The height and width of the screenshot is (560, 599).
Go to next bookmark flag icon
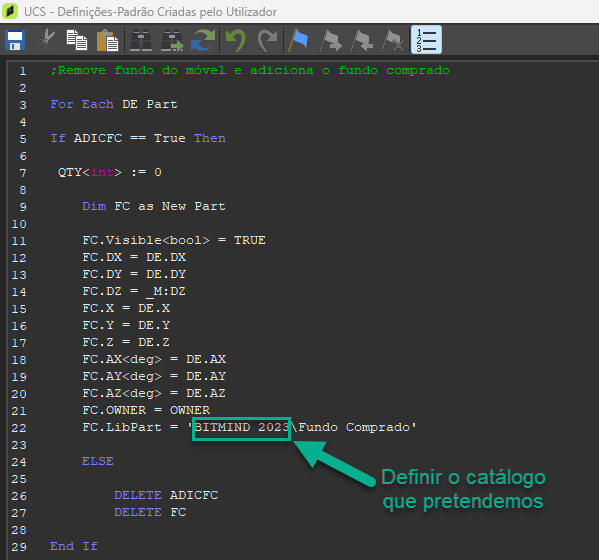[x=331, y=40]
